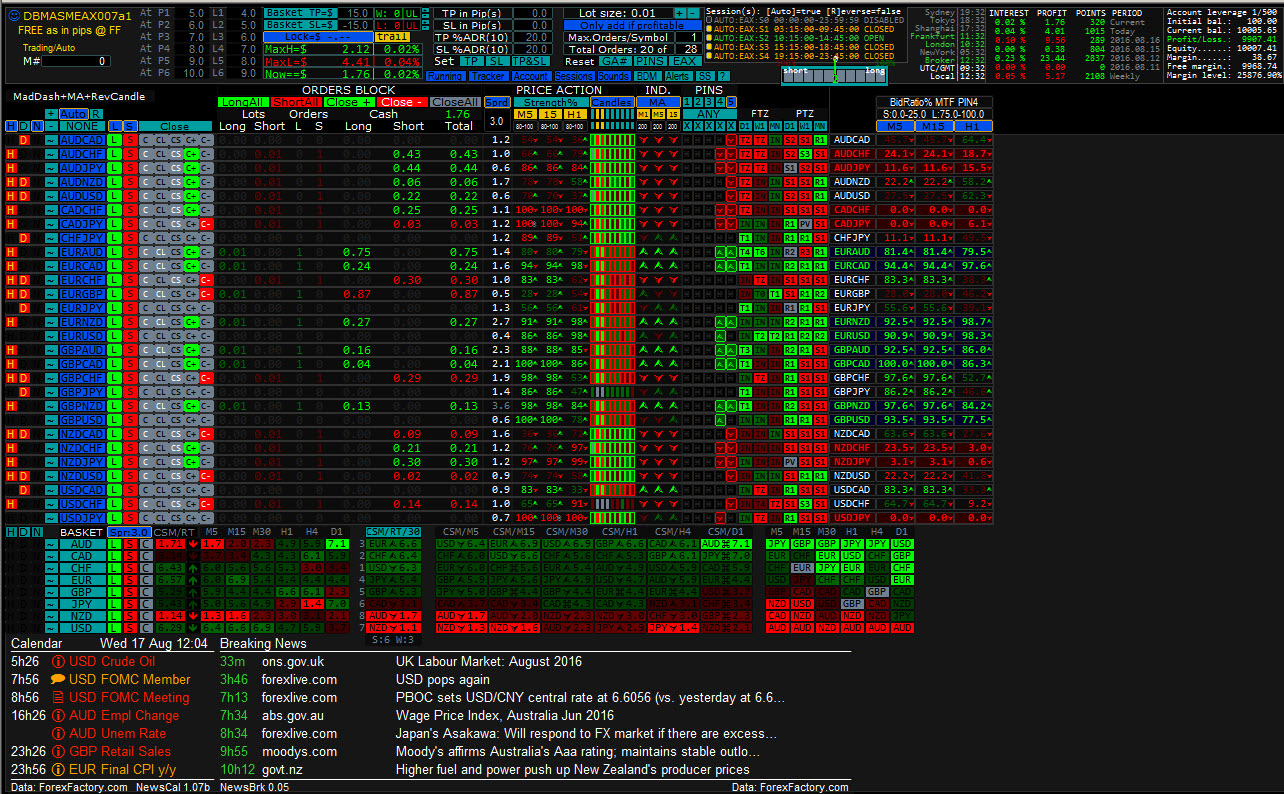Click the ShortAll button
Image resolution: width=1284 pixels, height=794 pixels.
296,102
